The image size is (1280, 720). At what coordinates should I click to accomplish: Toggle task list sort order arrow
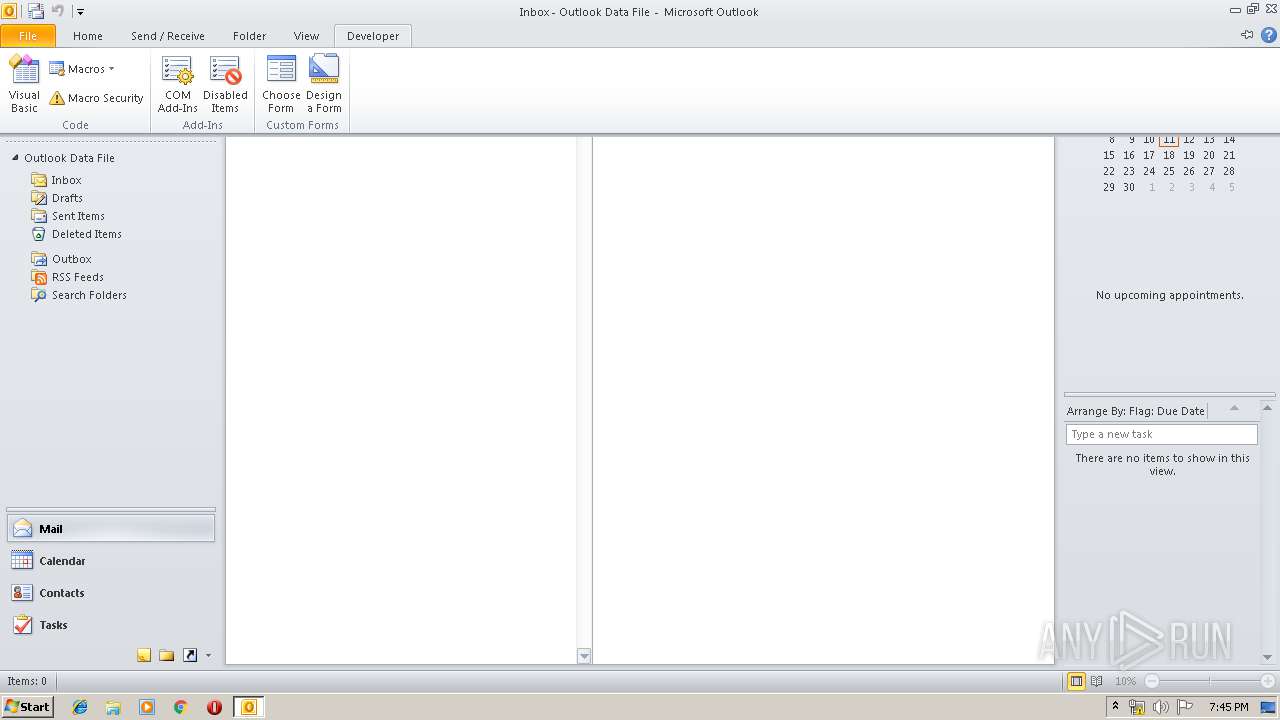point(1234,408)
